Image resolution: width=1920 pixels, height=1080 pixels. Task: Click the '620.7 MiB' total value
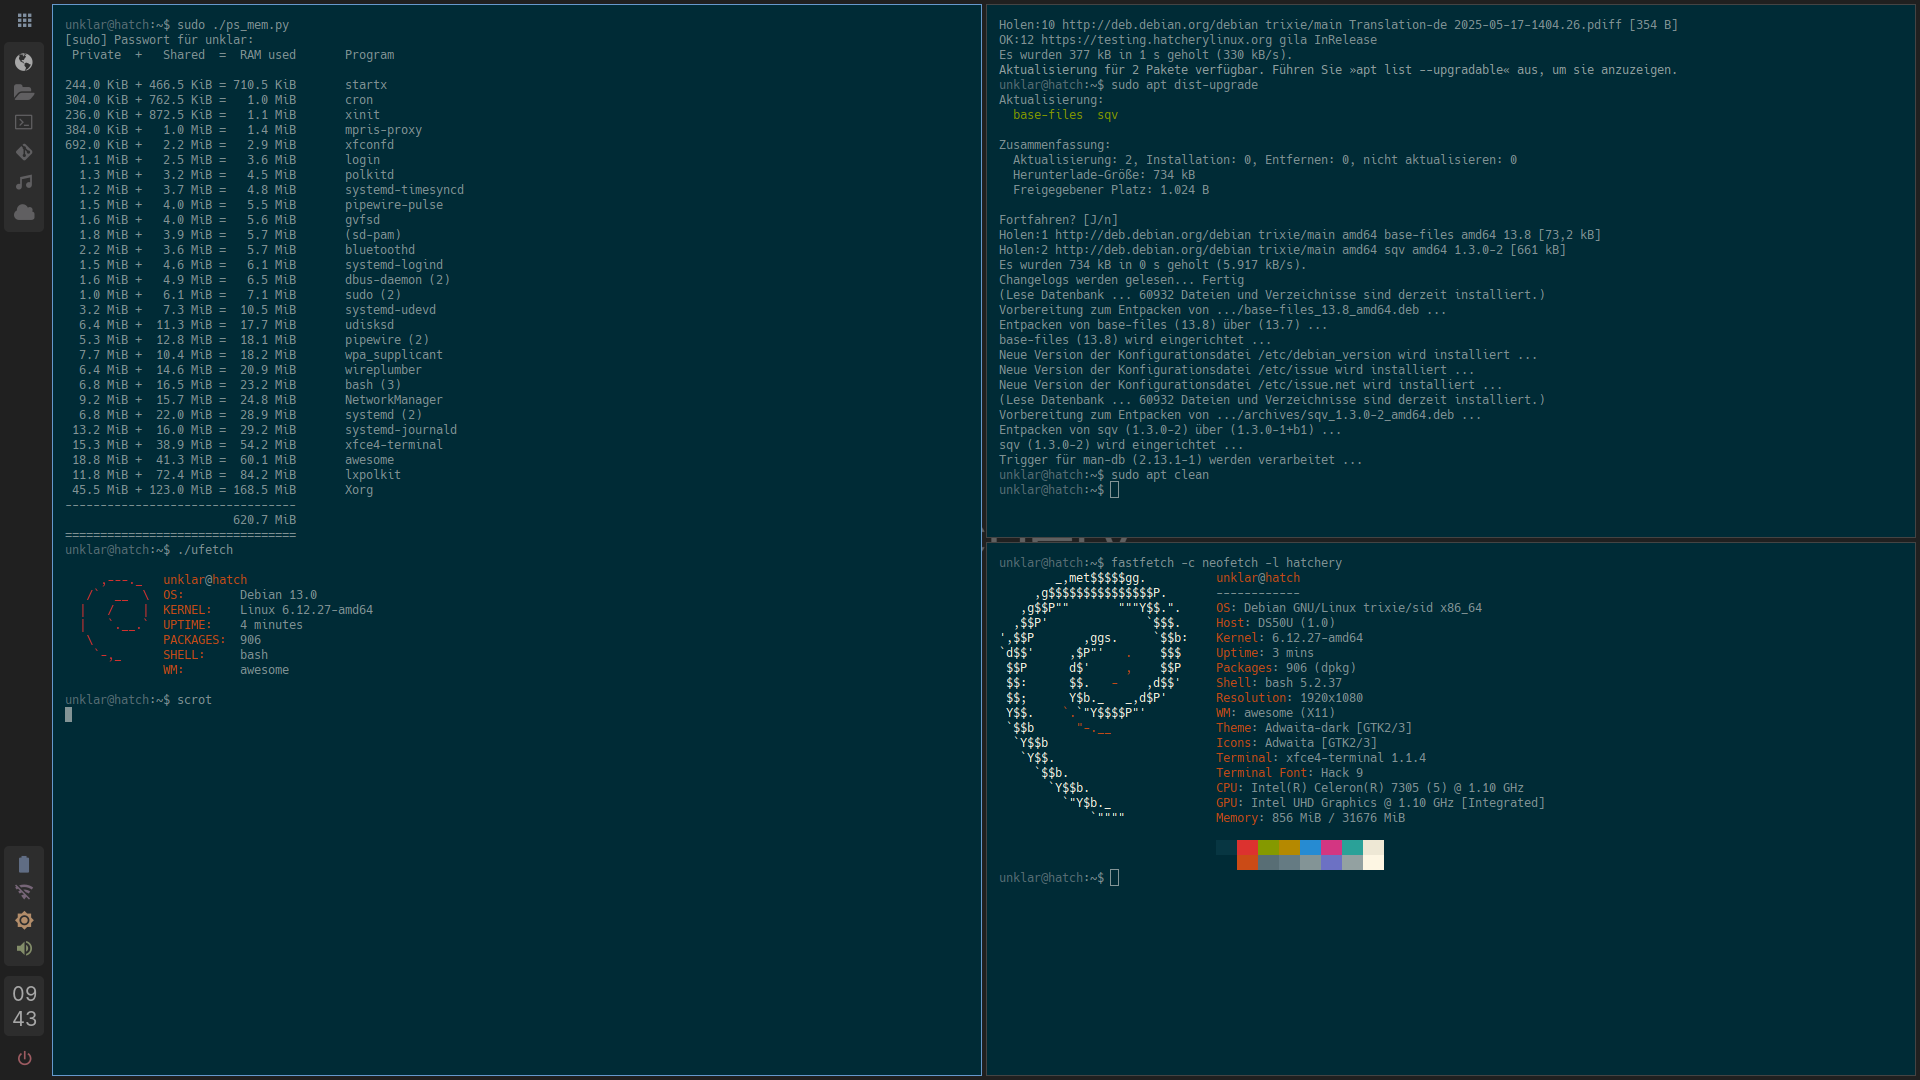264,520
